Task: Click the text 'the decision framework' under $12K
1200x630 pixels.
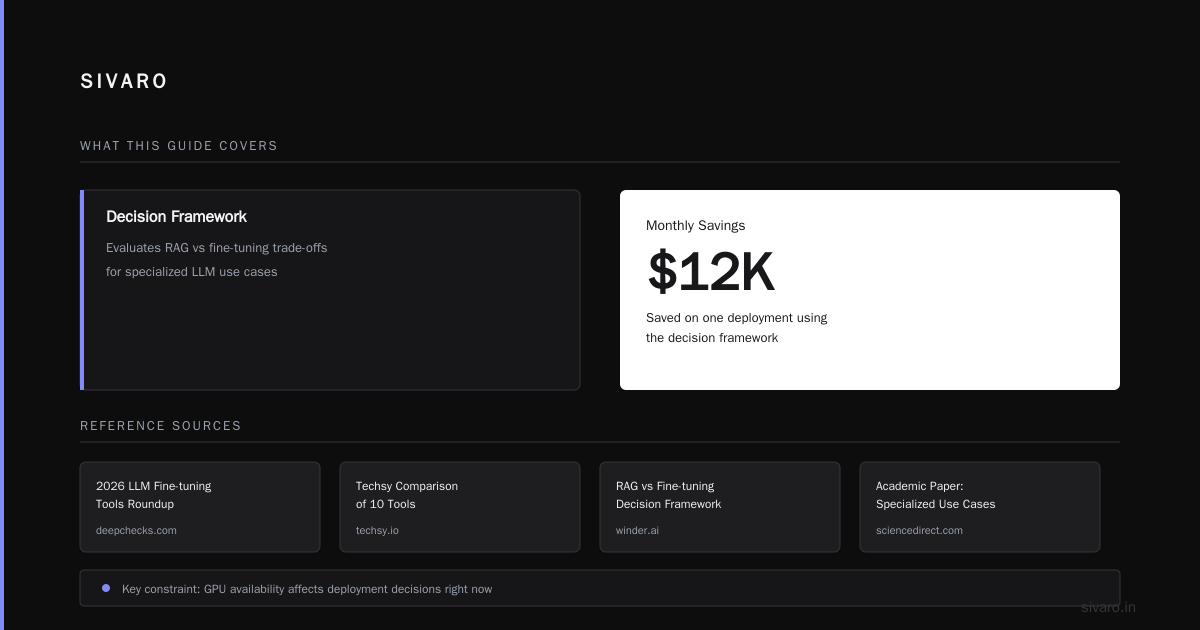Action: tap(712, 338)
